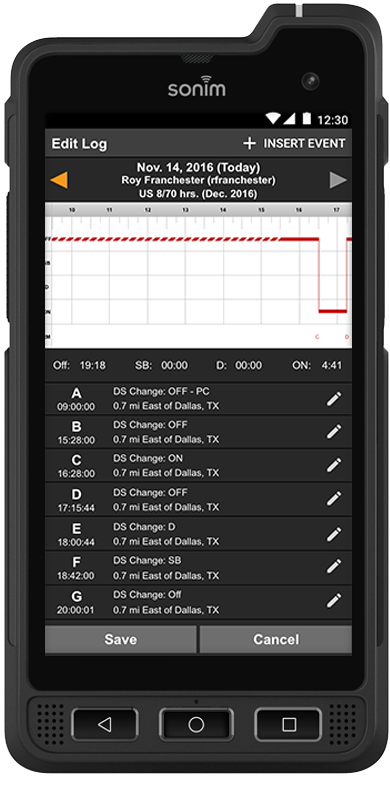Tap the dashed red OFF line in graph

pos(162,239)
